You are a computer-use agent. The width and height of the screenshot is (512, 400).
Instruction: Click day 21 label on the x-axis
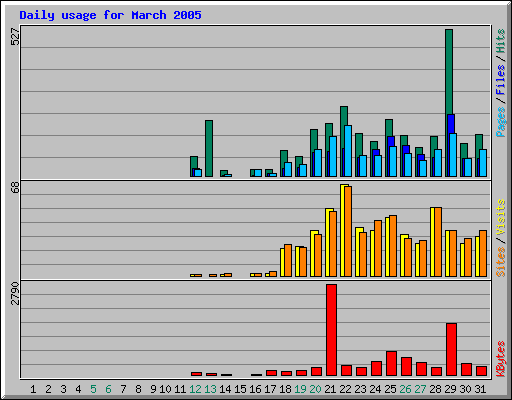pos(330,389)
